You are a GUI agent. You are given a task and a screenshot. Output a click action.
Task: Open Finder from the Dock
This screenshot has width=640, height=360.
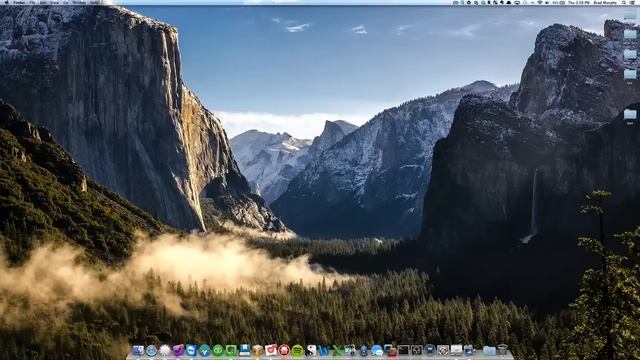coord(138,351)
